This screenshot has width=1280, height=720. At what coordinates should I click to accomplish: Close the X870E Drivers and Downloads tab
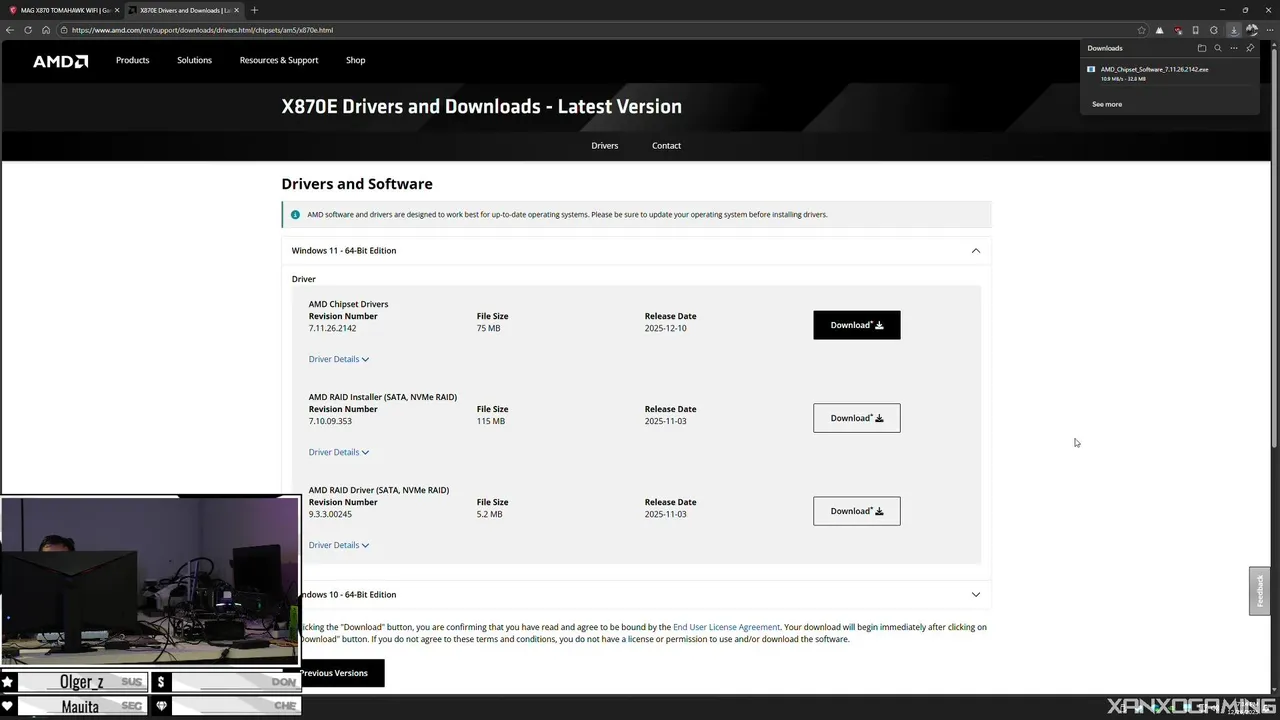[237, 10]
